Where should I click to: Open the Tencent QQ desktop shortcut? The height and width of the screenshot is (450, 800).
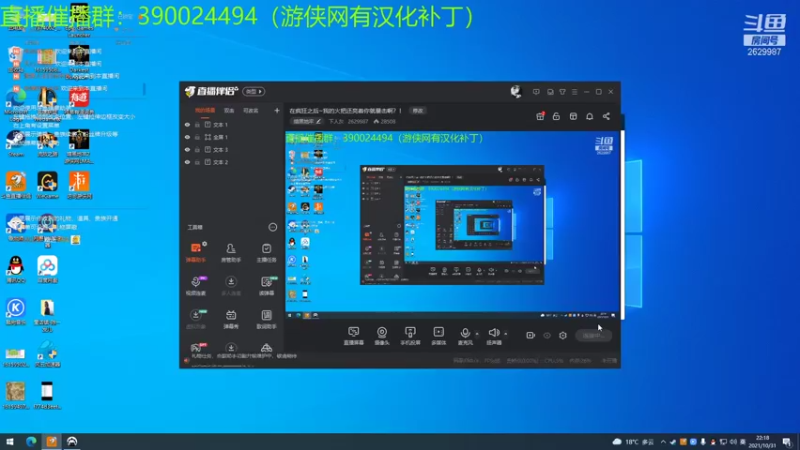(16, 270)
